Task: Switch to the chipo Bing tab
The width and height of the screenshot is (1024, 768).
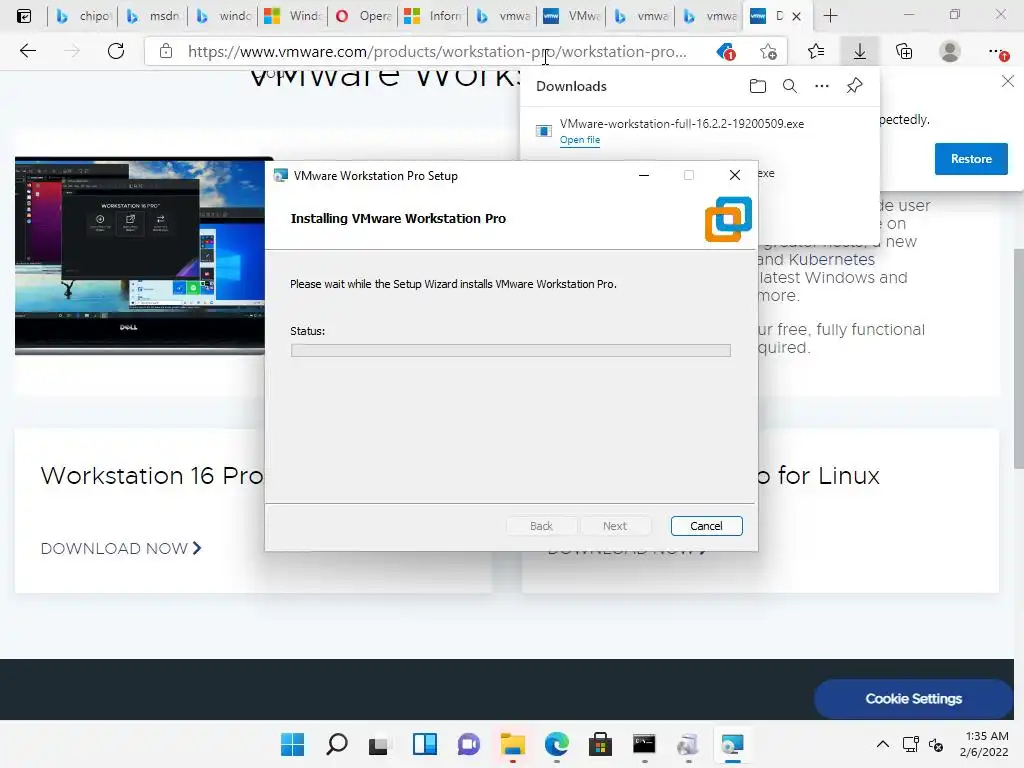Action: click(83, 16)
